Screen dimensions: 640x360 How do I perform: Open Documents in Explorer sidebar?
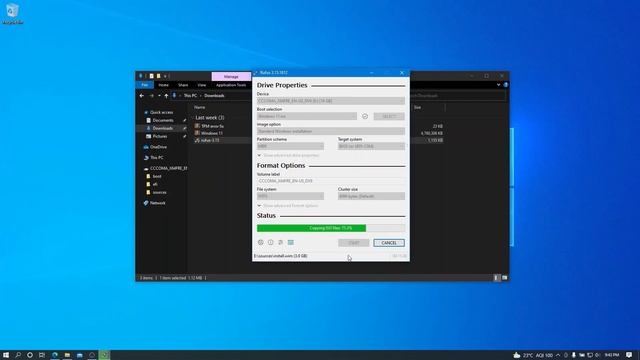point(163,120)
